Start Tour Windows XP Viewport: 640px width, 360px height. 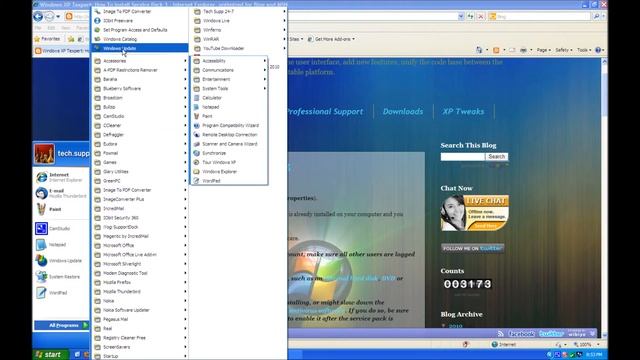pyautogui.click(x=229, y=162)
